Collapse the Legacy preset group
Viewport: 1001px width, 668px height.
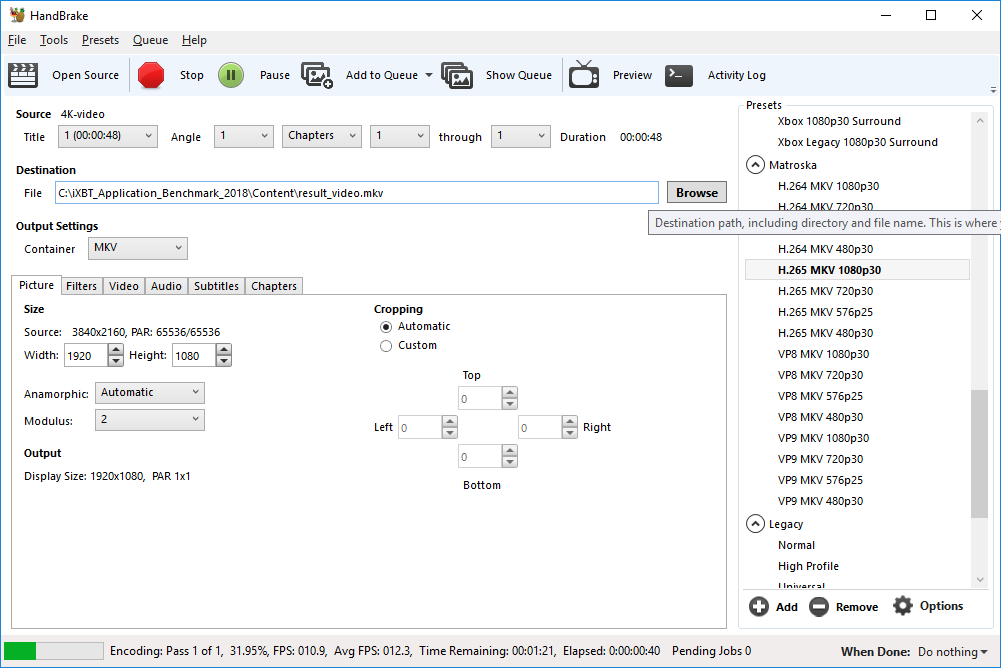tap(755, 524)
